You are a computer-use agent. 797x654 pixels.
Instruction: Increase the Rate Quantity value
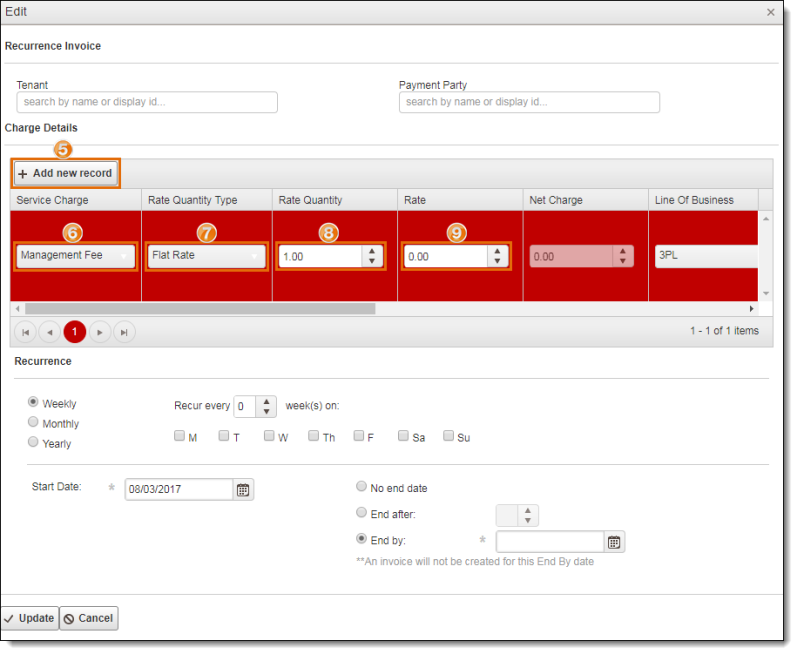coord(372,251)
